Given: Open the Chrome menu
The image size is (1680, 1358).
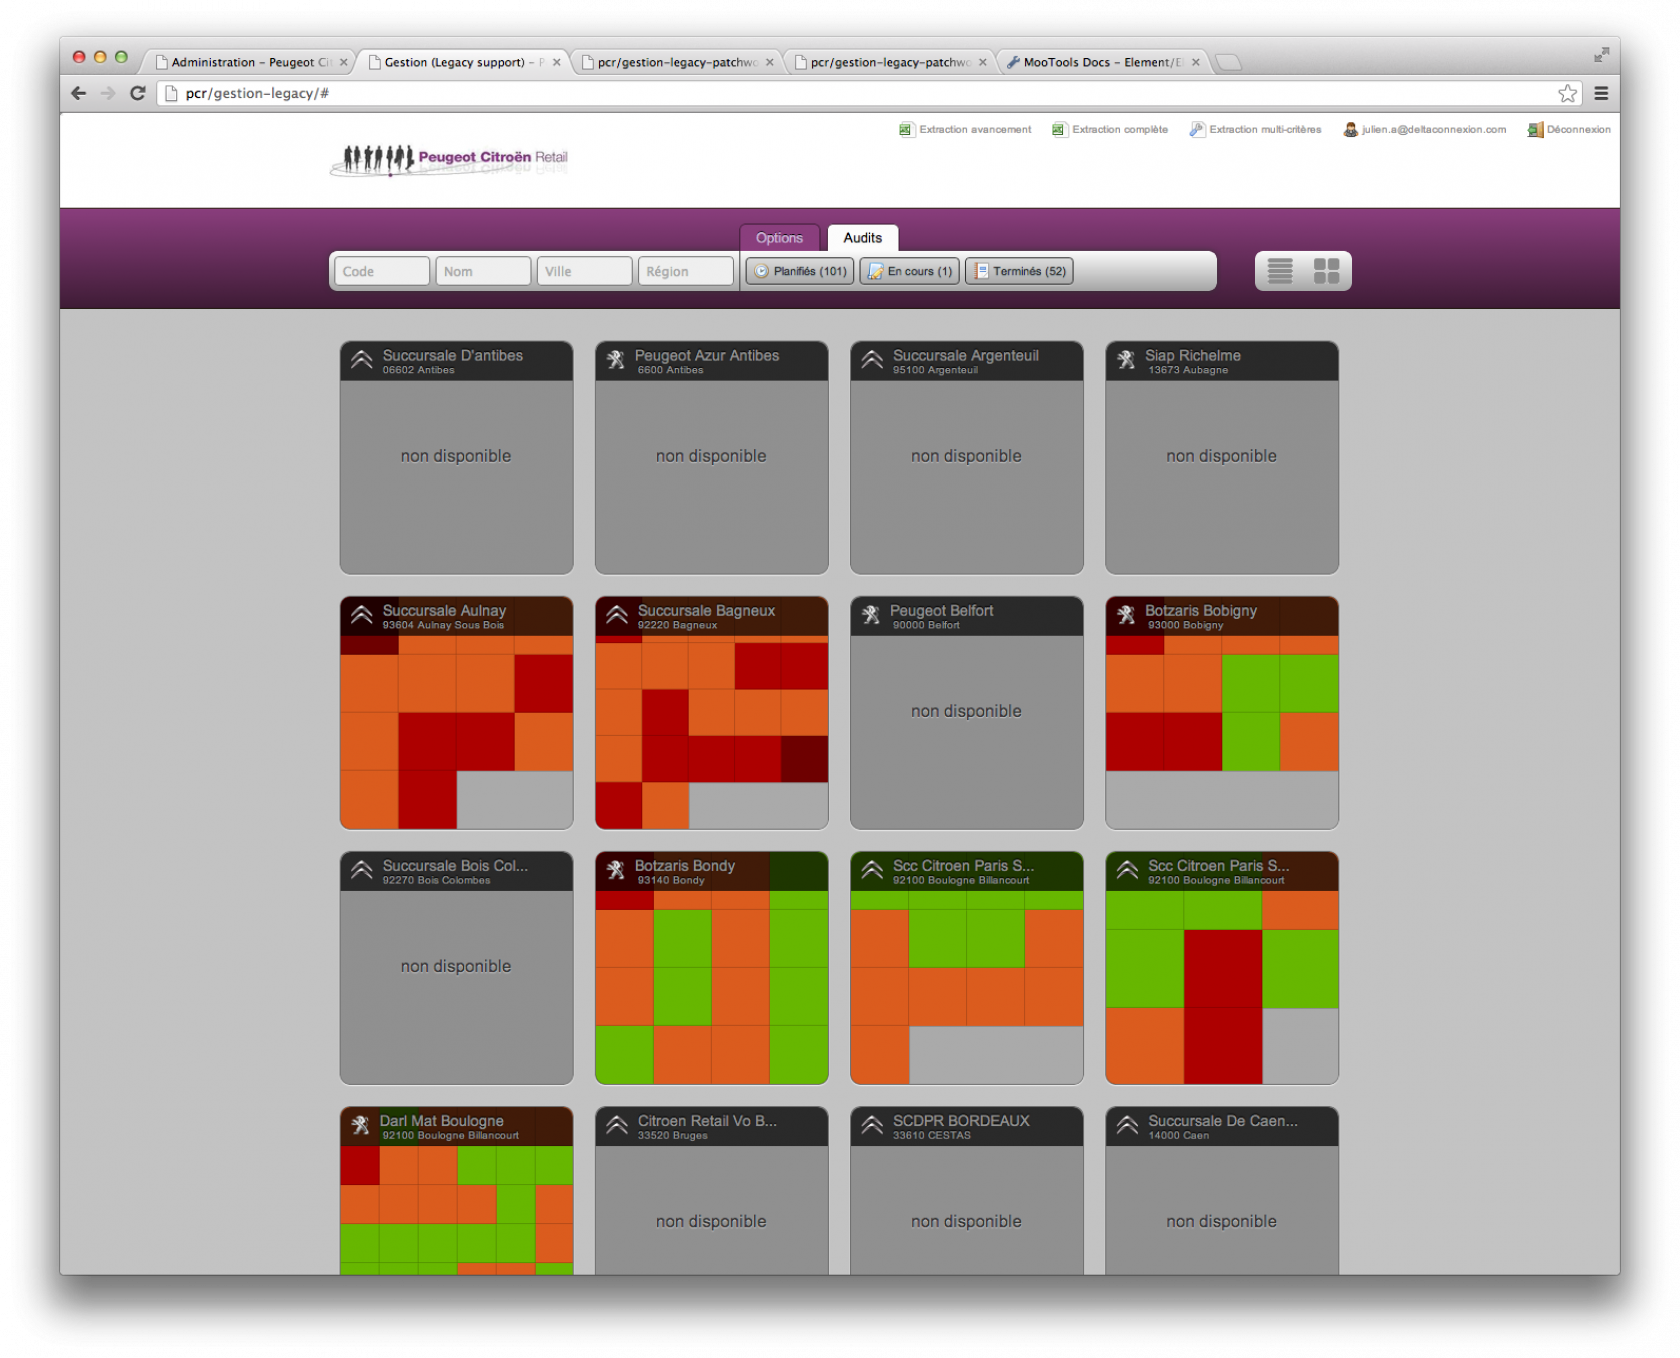Looking at the screenshot, I should (x=1601, y=93).
